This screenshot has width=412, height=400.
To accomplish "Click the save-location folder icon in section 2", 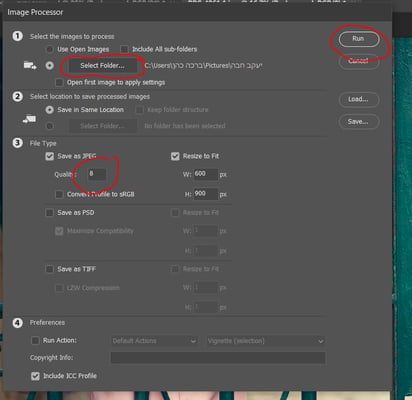I will click(29, 119).
